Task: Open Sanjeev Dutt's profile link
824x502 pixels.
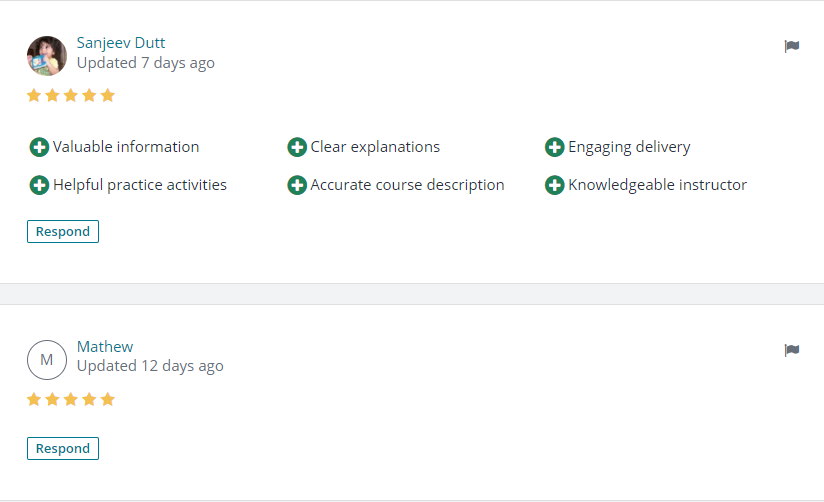Action: [x=121, y=43]
